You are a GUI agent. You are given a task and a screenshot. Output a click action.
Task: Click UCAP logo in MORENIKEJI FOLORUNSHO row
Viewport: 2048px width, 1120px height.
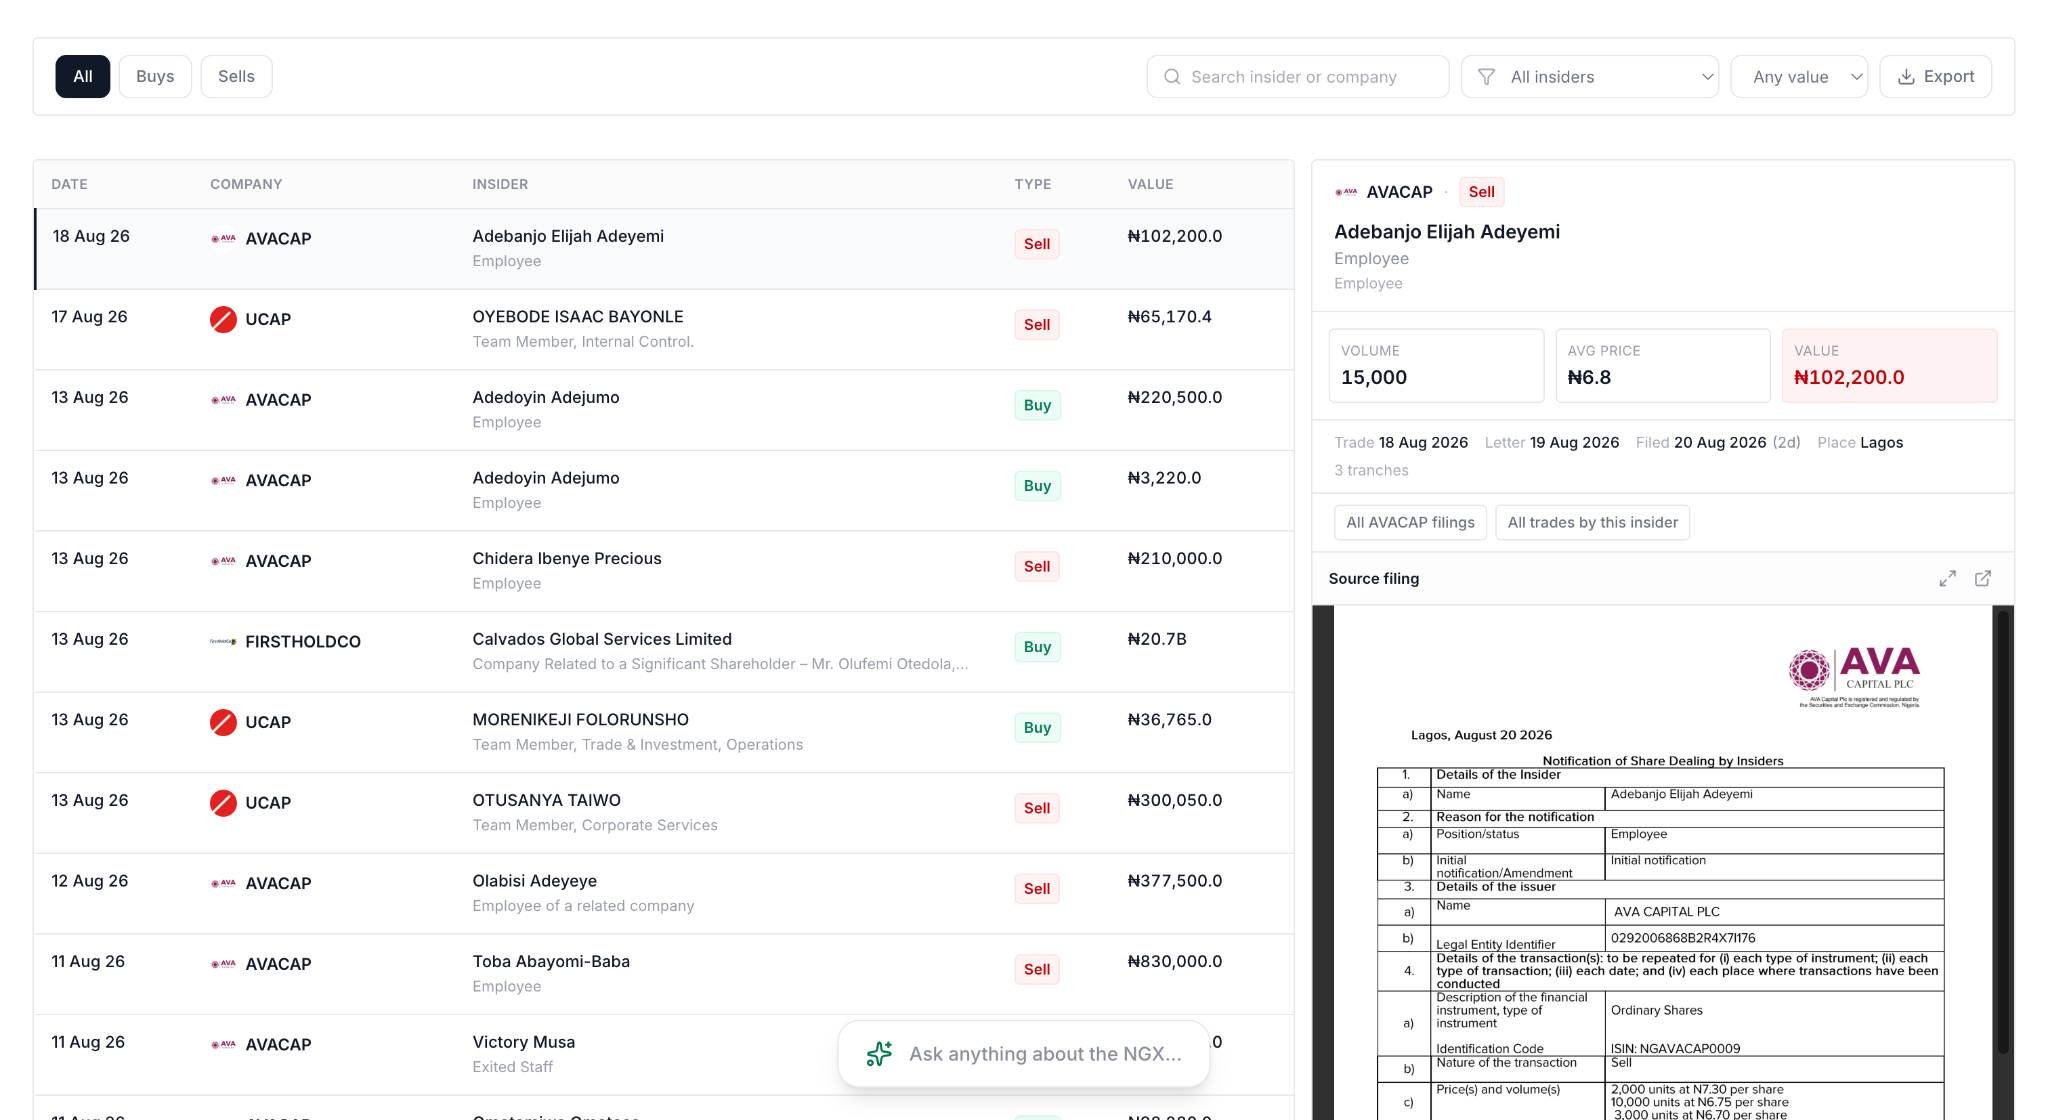point(223,722)
